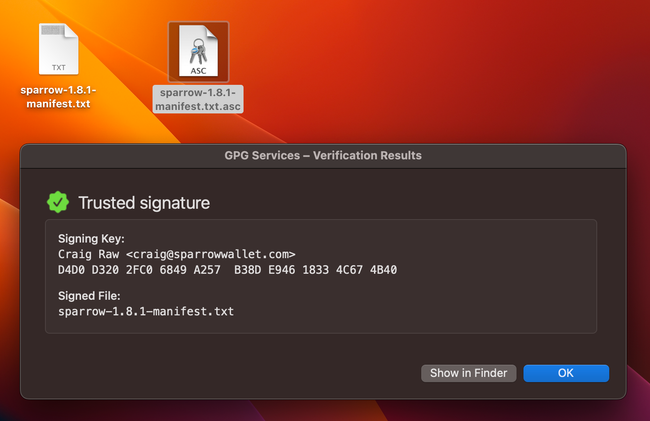Click the green trusted checkmark badge
650x421 pixels.
pyautogui.click(x=58, y=202)
